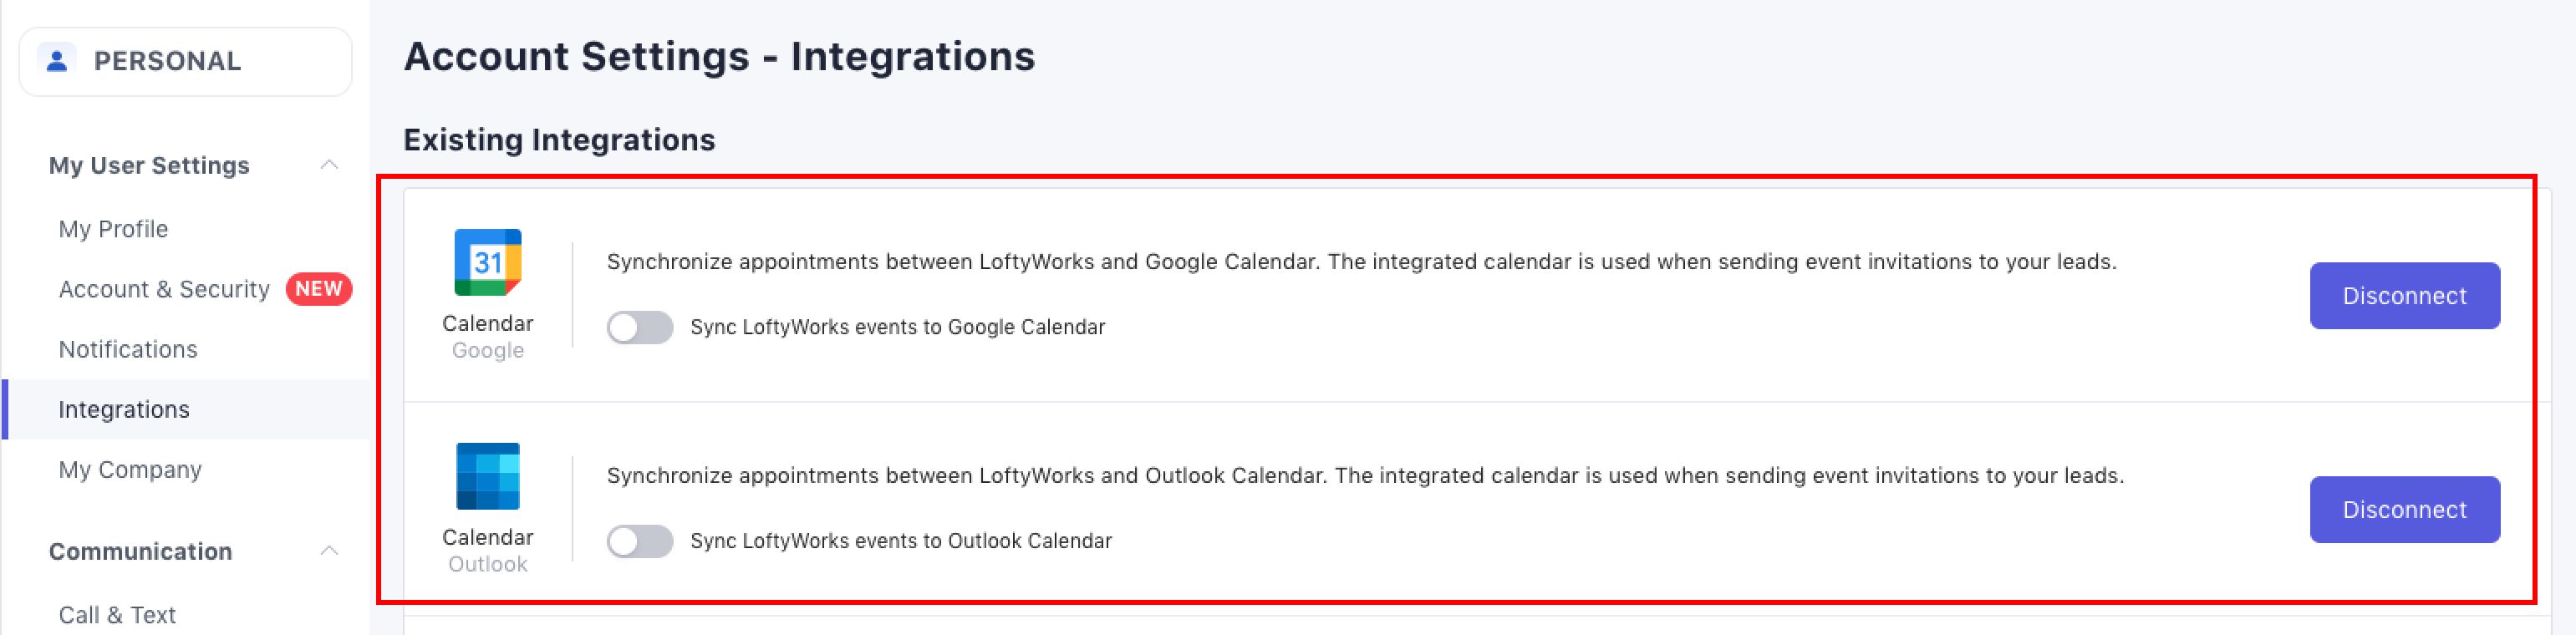Click the Existing Integrations heading
The image size is (2576, 635).
[x=559, y=140]
